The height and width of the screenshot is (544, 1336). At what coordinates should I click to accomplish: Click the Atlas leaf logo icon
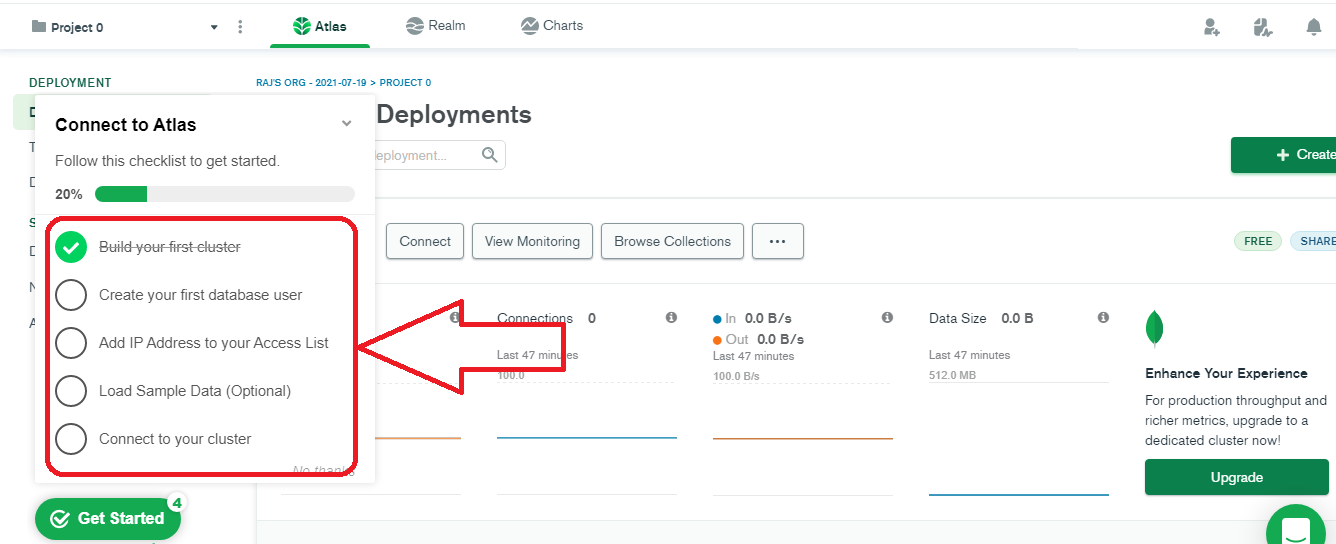301,26
